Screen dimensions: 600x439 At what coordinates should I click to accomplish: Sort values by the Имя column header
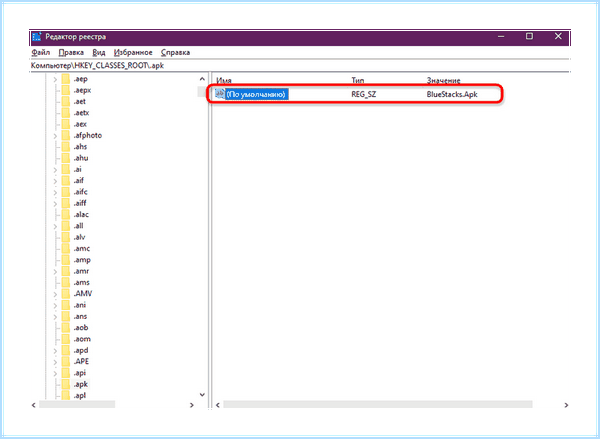tap(224, 80)
